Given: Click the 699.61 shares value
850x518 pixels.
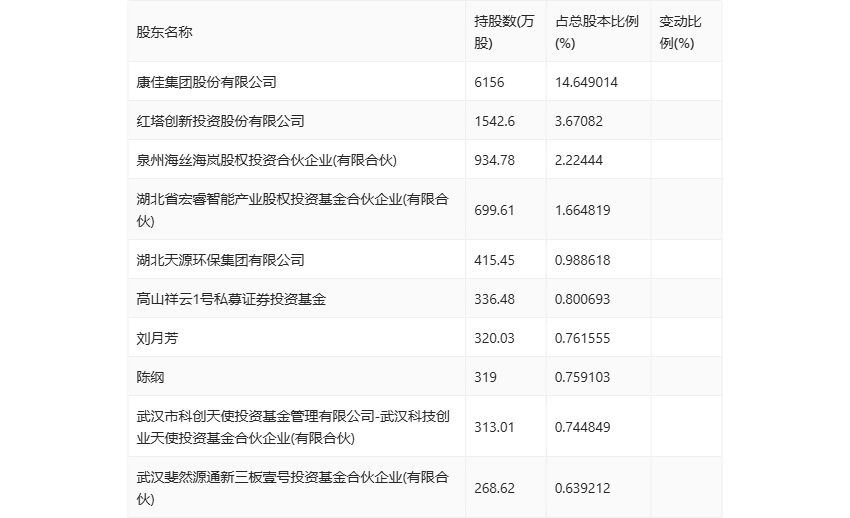Looking at the screenshot, I should (x=494, y=210).
